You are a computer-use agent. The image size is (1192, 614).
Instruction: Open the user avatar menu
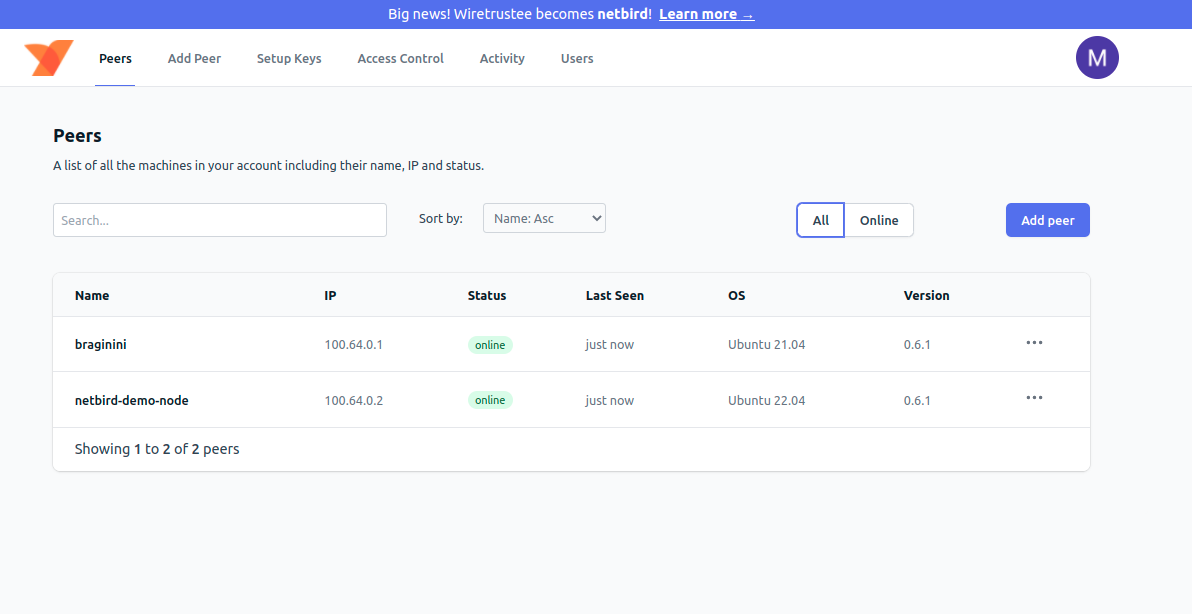tap(1097, 58)
